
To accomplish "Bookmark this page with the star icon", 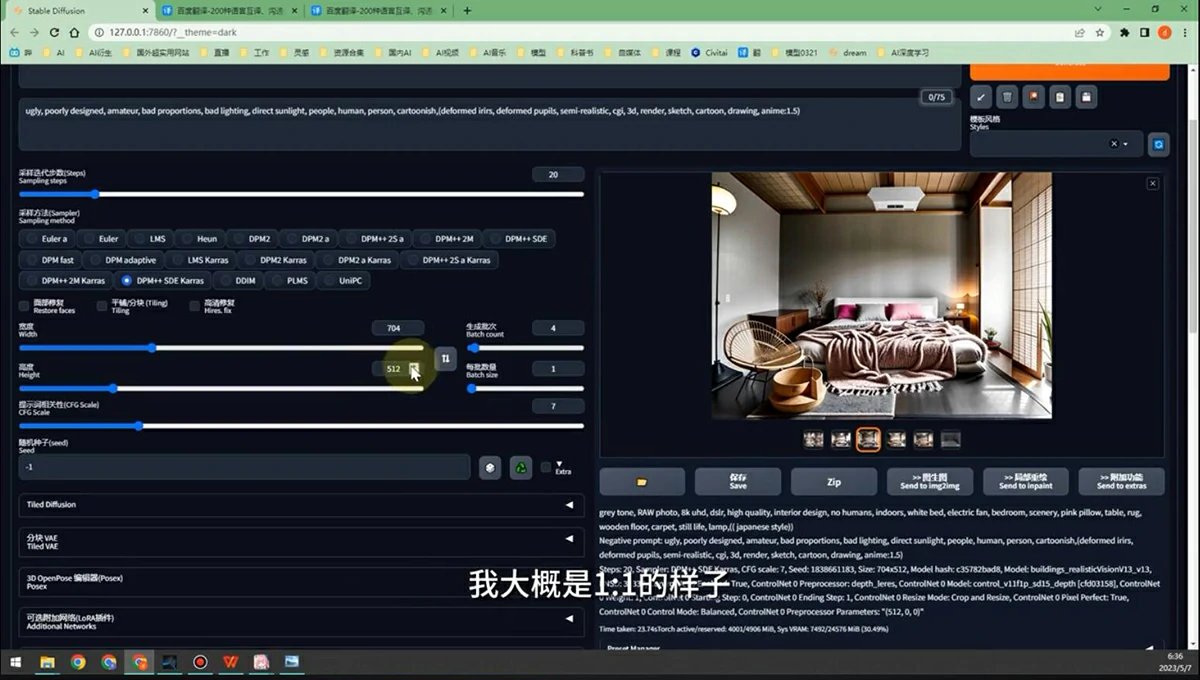I will pyautogui.click(x=1100, y=32).
